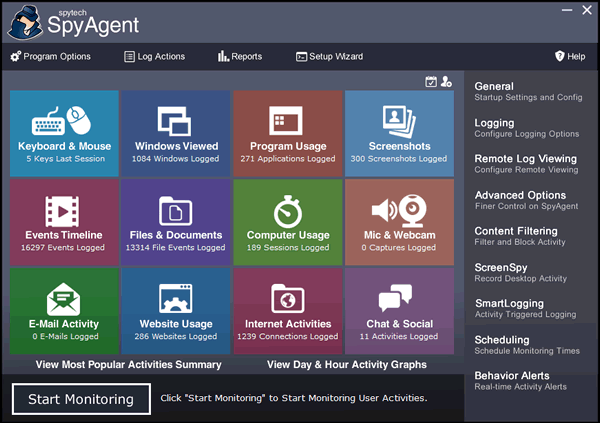This screenshot has height=423, width=600.
Task: Open the Chat & Social tile
Action: click(x=399, y=311)
